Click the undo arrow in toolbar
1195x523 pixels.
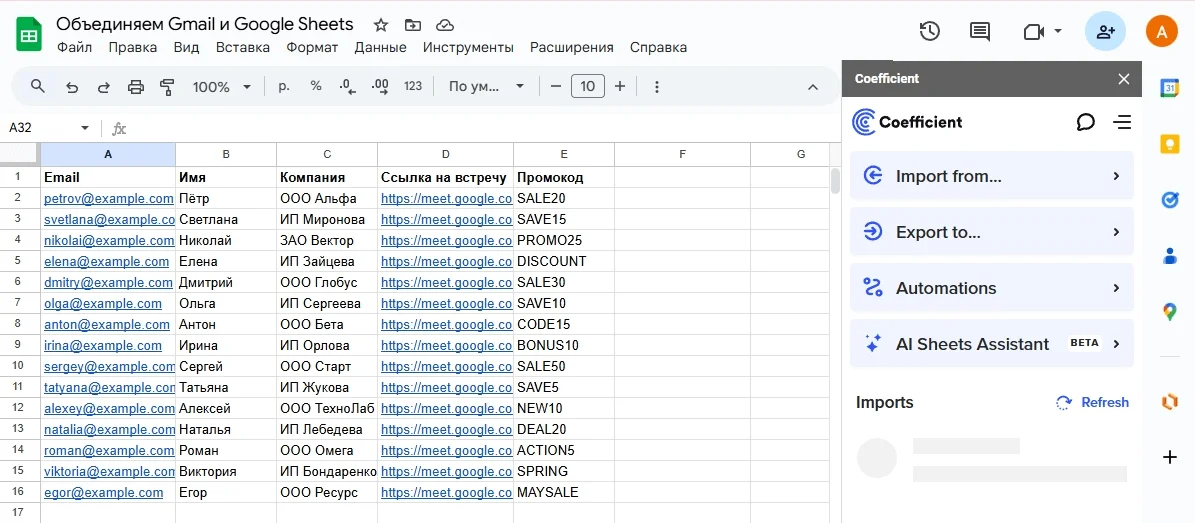71,87
